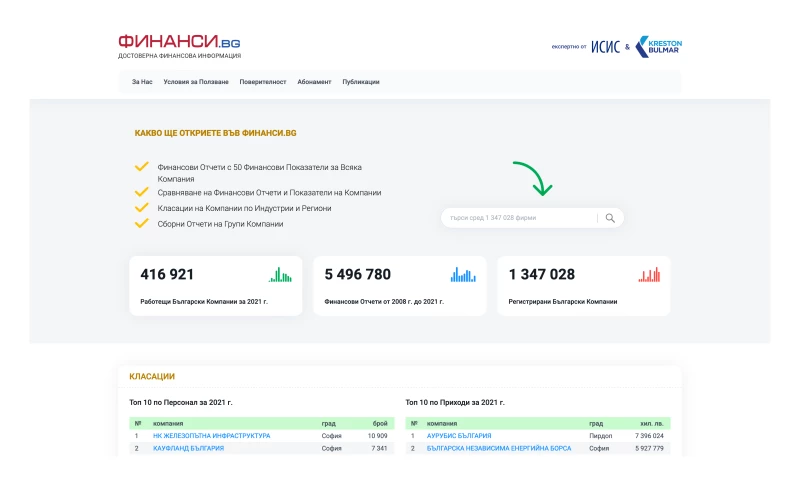Open АУРУБИС БЪЛГАРИЯ company link
This screenshot has height=480, width=800.
pyautogui.click(x=459, y=436)
